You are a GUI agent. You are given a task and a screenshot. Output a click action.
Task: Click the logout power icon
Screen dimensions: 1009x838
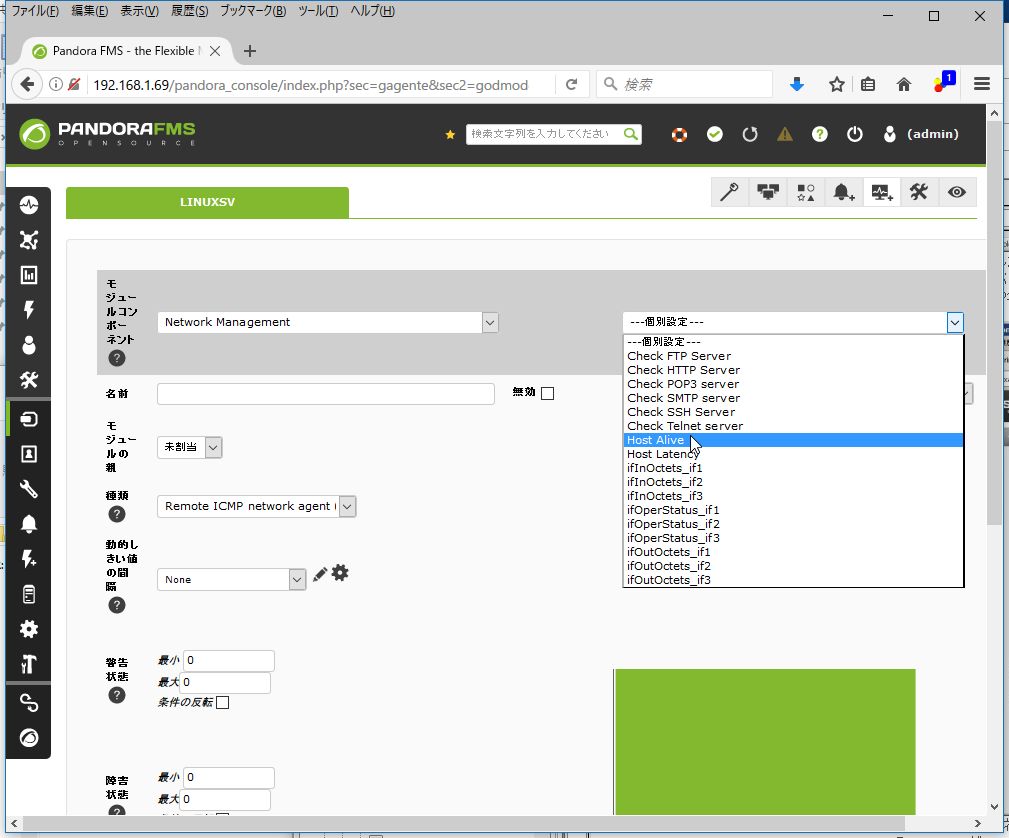pos(855,135)
